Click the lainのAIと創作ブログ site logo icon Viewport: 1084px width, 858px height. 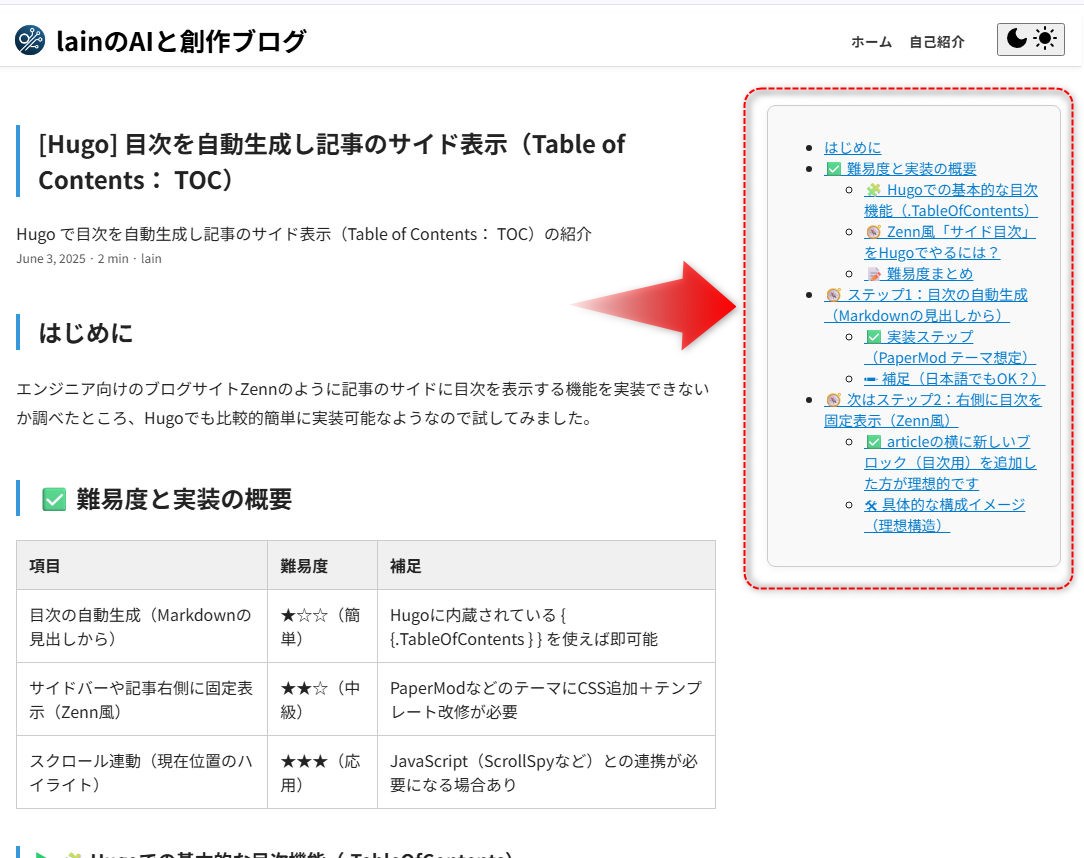(30, 40)
